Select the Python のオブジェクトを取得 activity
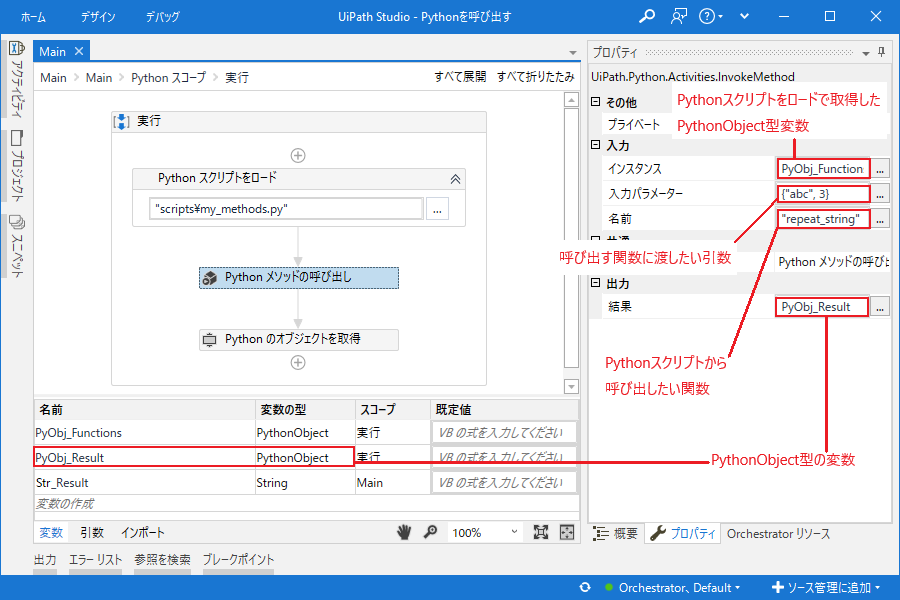 [298, 339]
